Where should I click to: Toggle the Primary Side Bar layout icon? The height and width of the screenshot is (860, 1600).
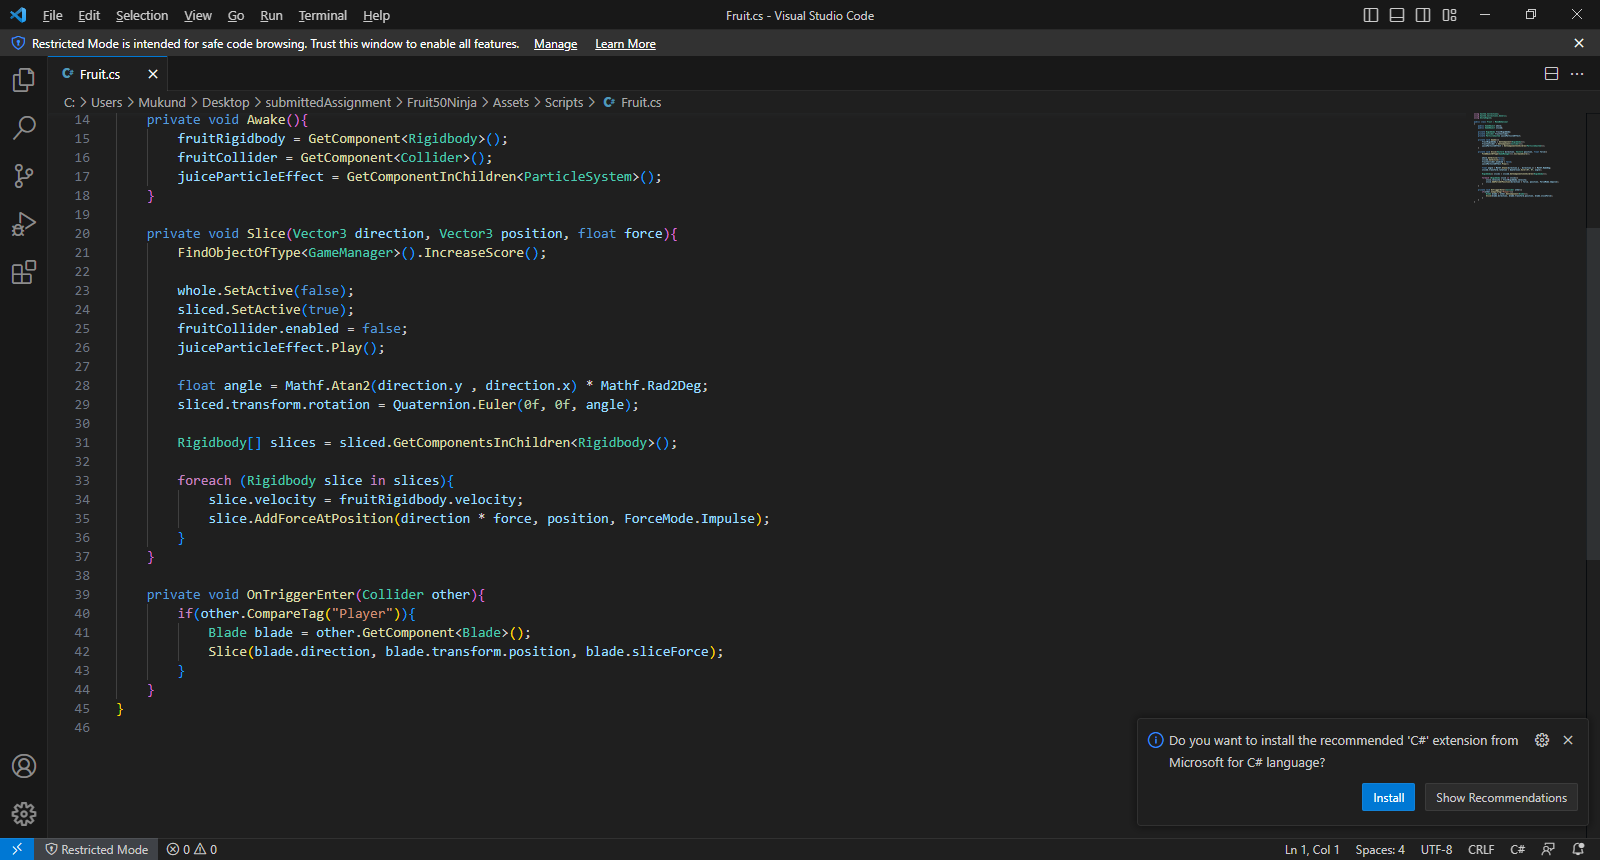pyautogui.click(x=1371, y=15)
